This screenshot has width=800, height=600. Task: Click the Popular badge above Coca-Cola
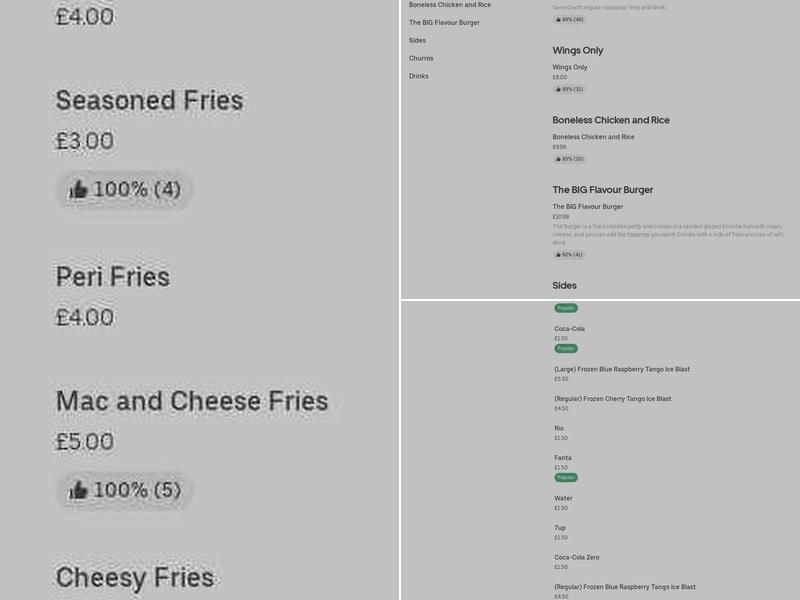point(565,308)
